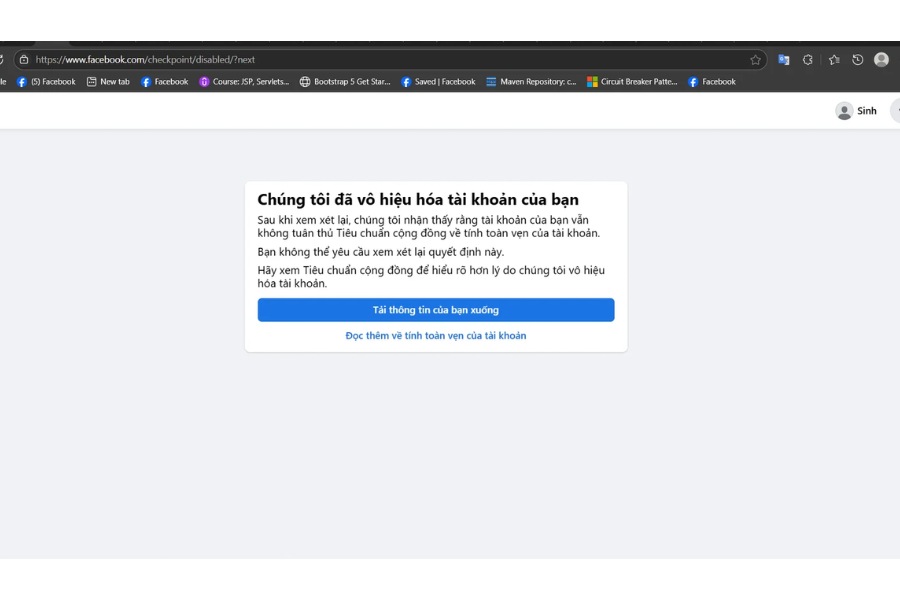The width and height of the screenshot is (900, 600).
Task: Open the browser extensions icon
Action: (808, 60)
